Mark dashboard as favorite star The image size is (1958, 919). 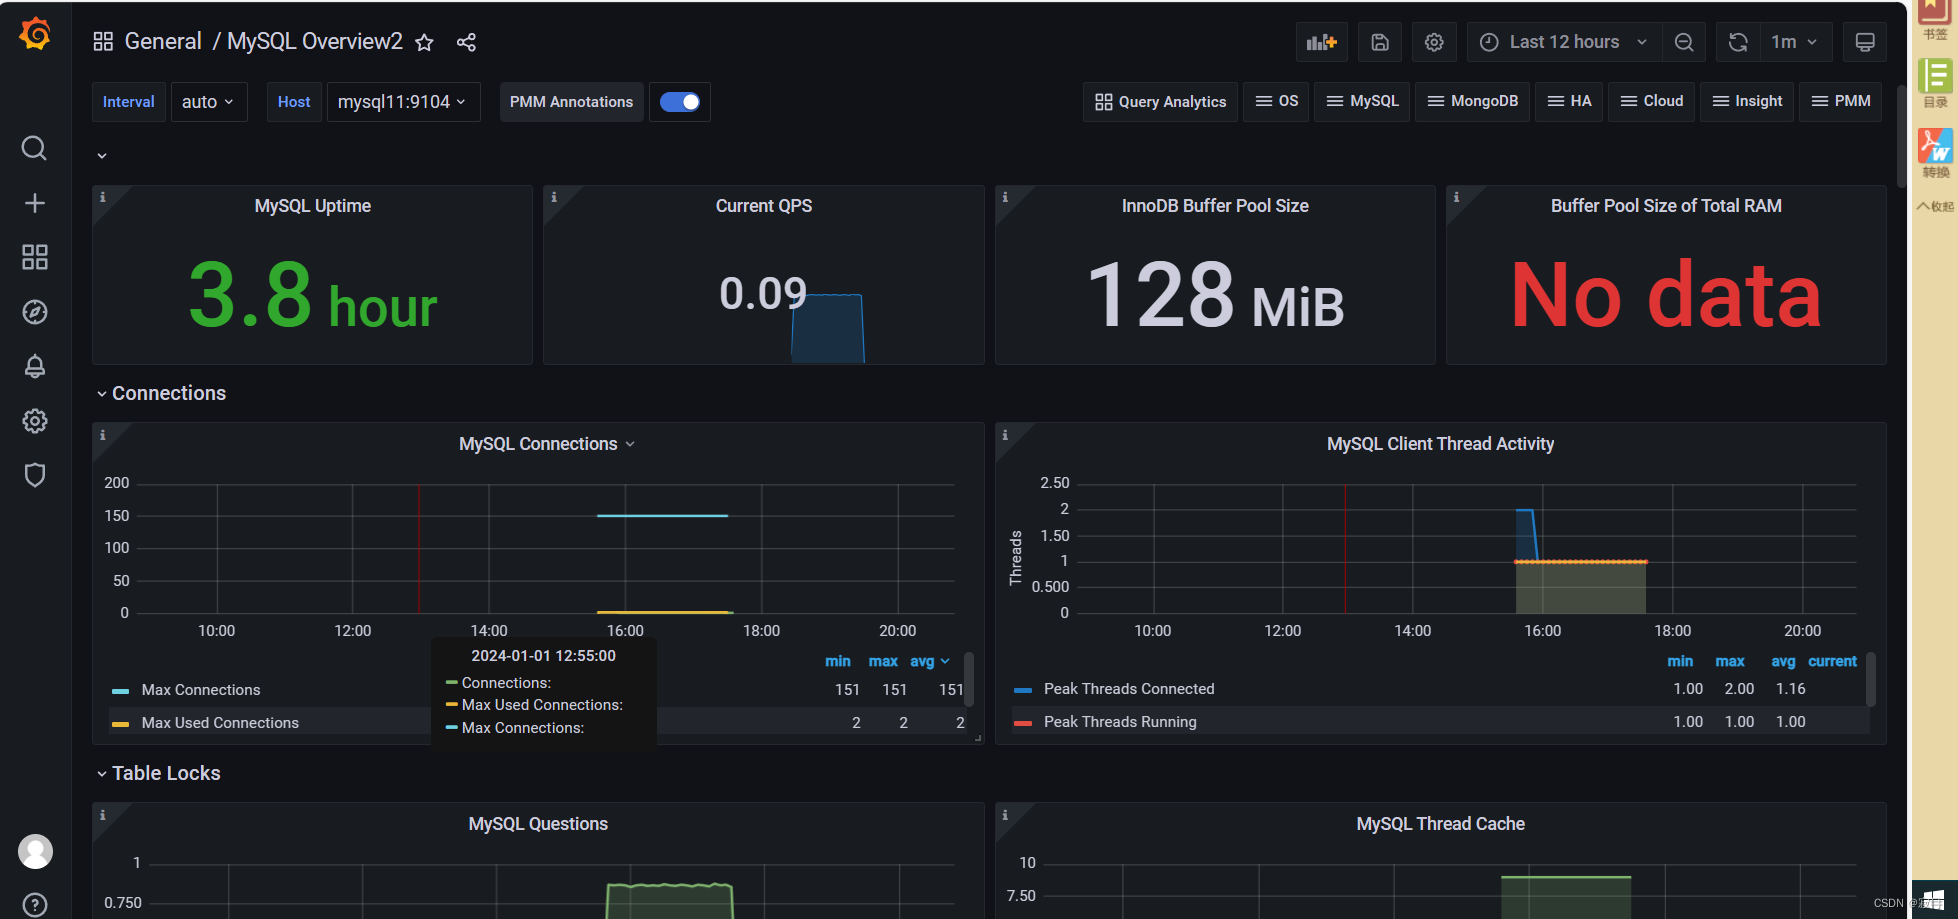425,42
